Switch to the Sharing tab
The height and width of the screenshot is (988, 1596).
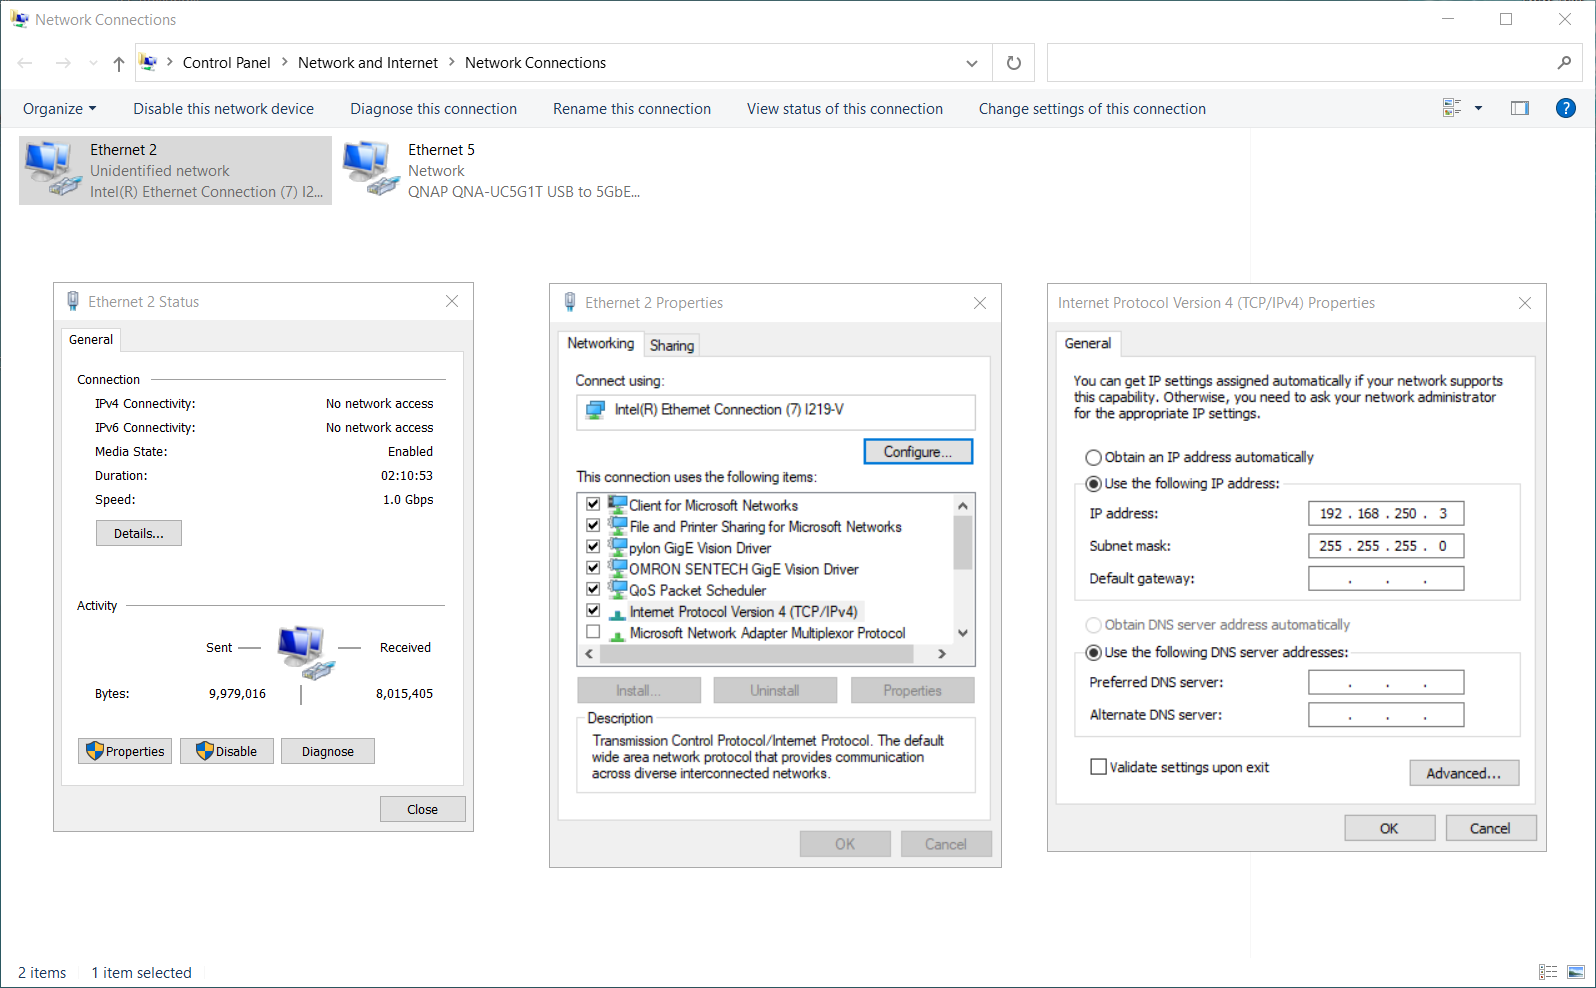click(671, 345)
